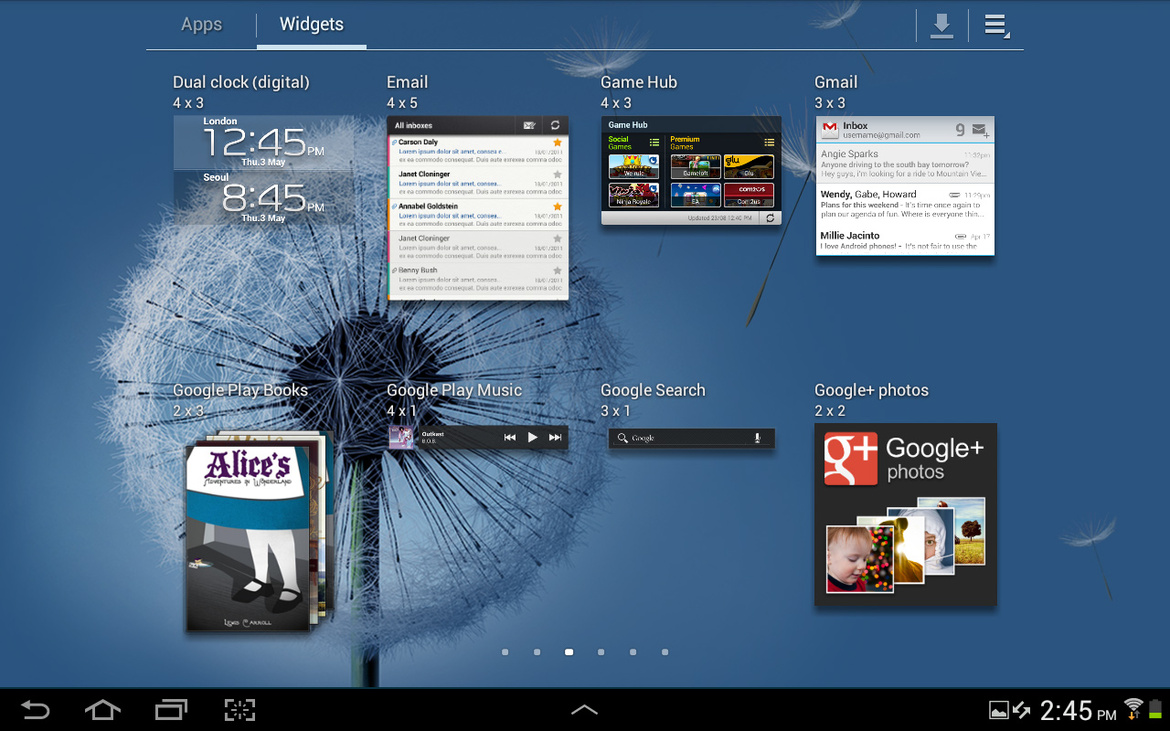Click the battery status icon
The height and width of the screenshot is (731, 1170).
[x=1156, y=709]
